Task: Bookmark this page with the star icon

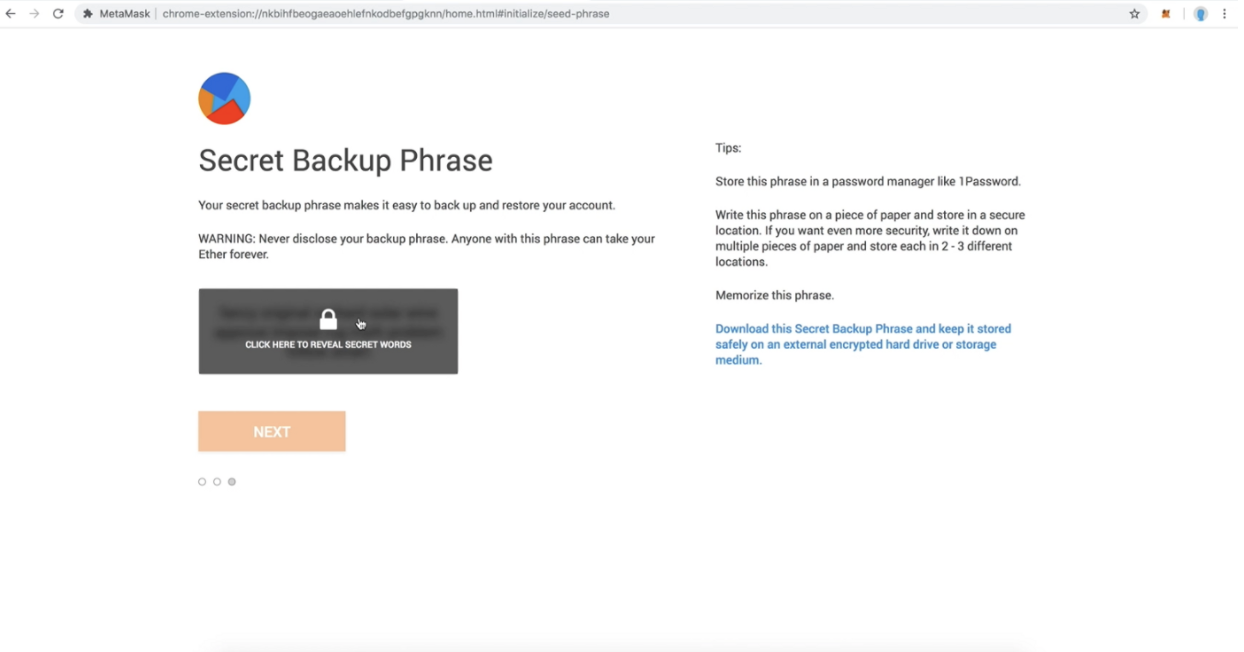Action: point(1134,14)
